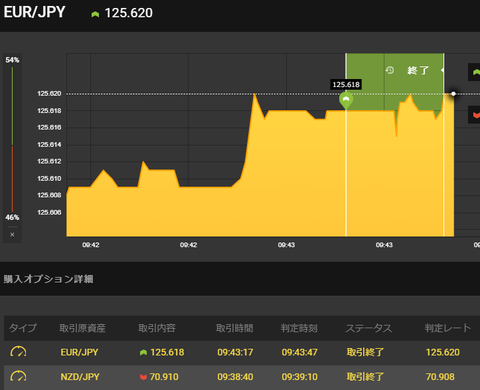Image resolution: width=480 pixels, height=390 pixels.
Task: Click the 125.620 y-axis price label
Action: (x=49, y=94)
